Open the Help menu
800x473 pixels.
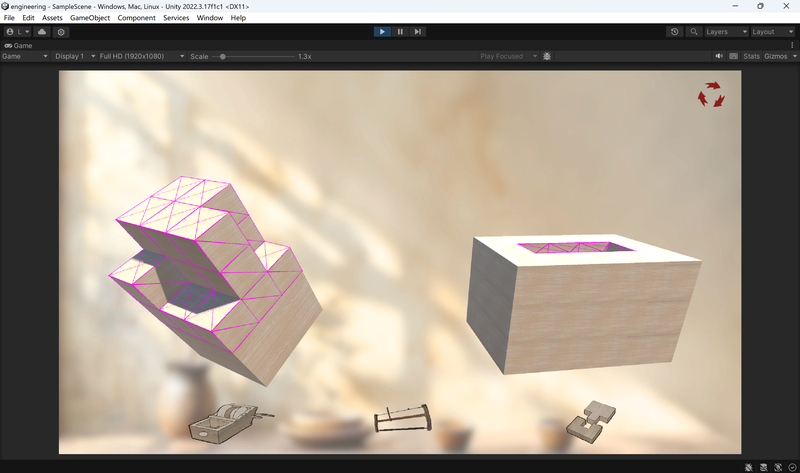coord(238,18)
